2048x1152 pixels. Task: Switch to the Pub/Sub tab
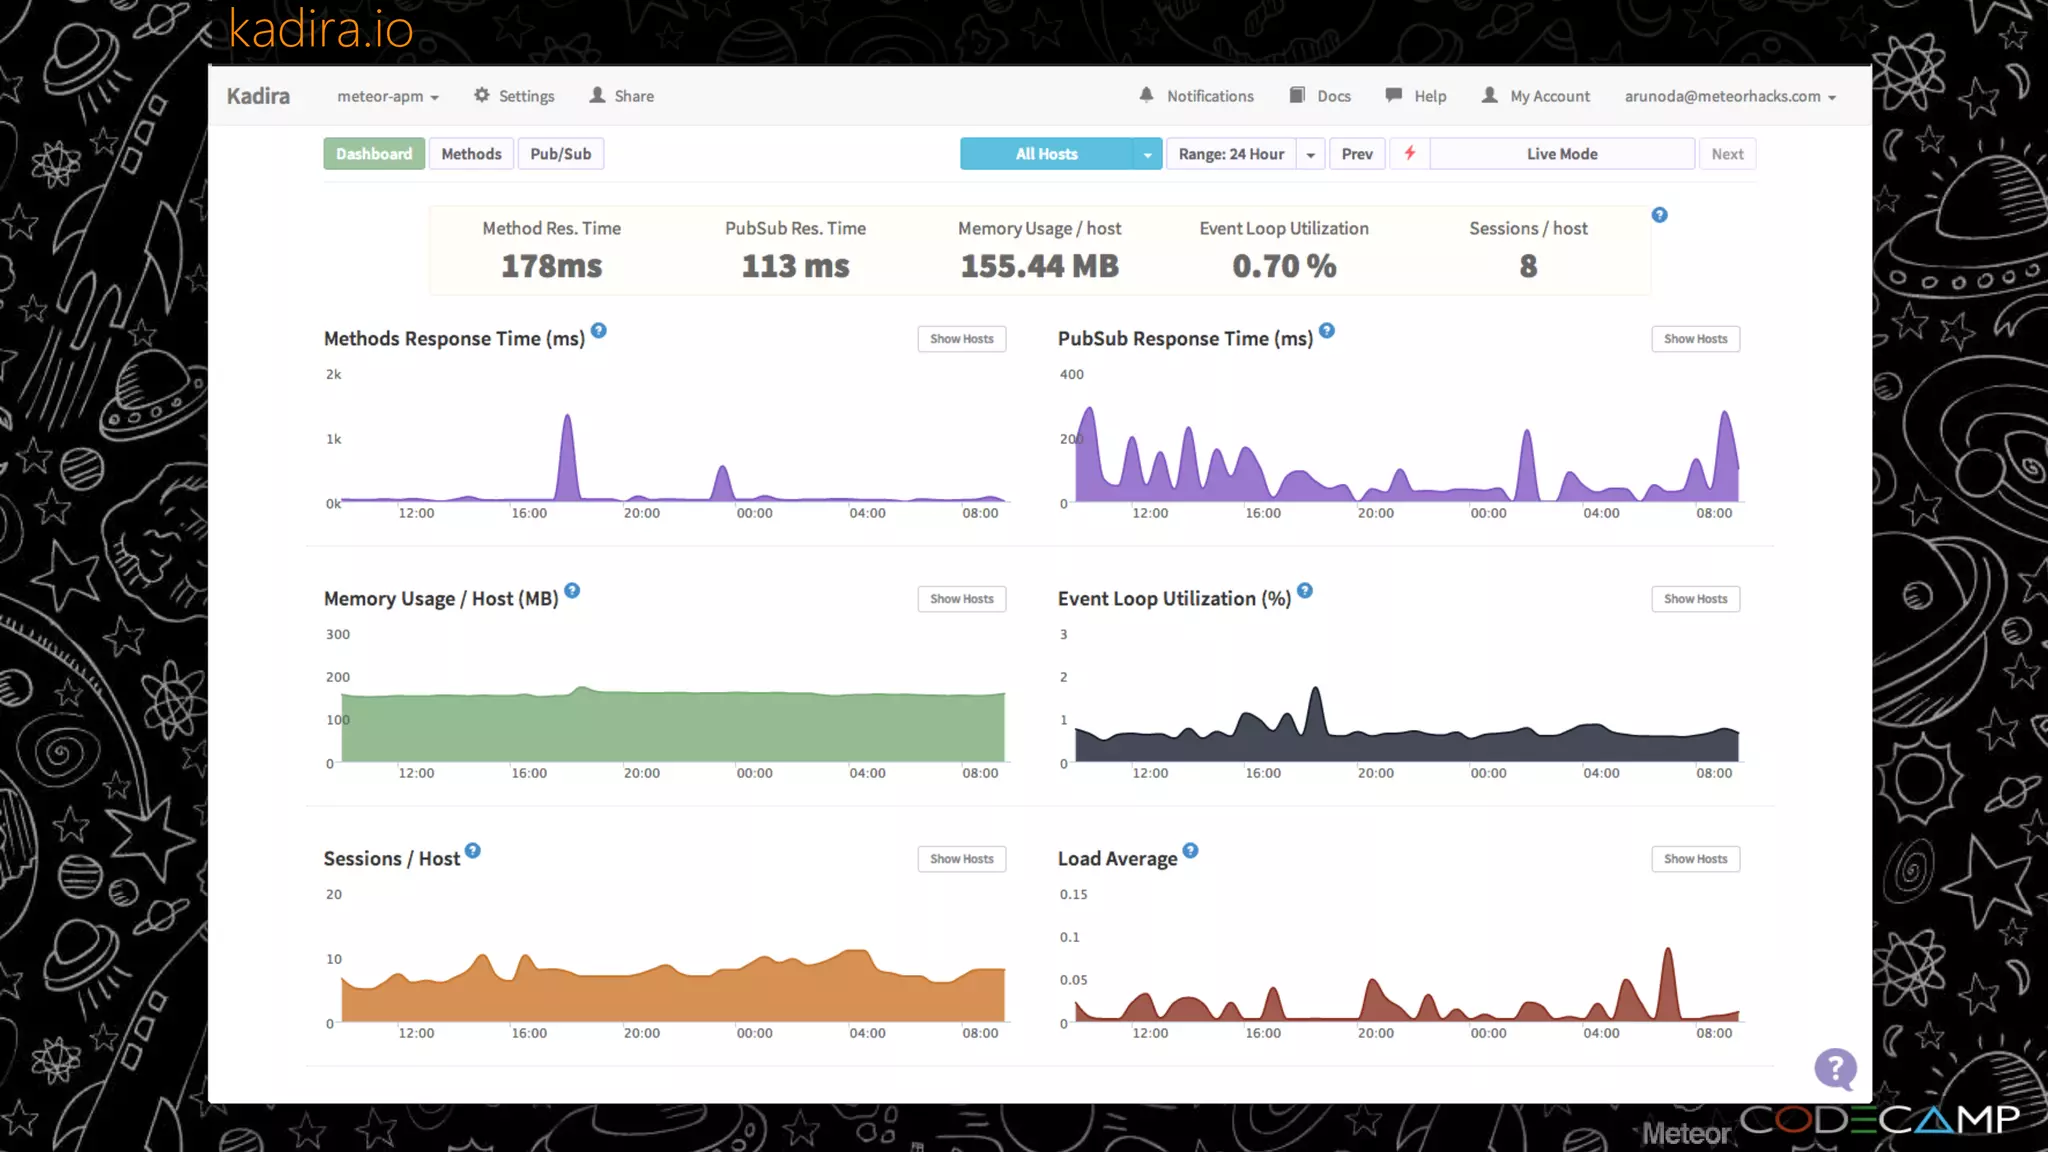point(560,154)
